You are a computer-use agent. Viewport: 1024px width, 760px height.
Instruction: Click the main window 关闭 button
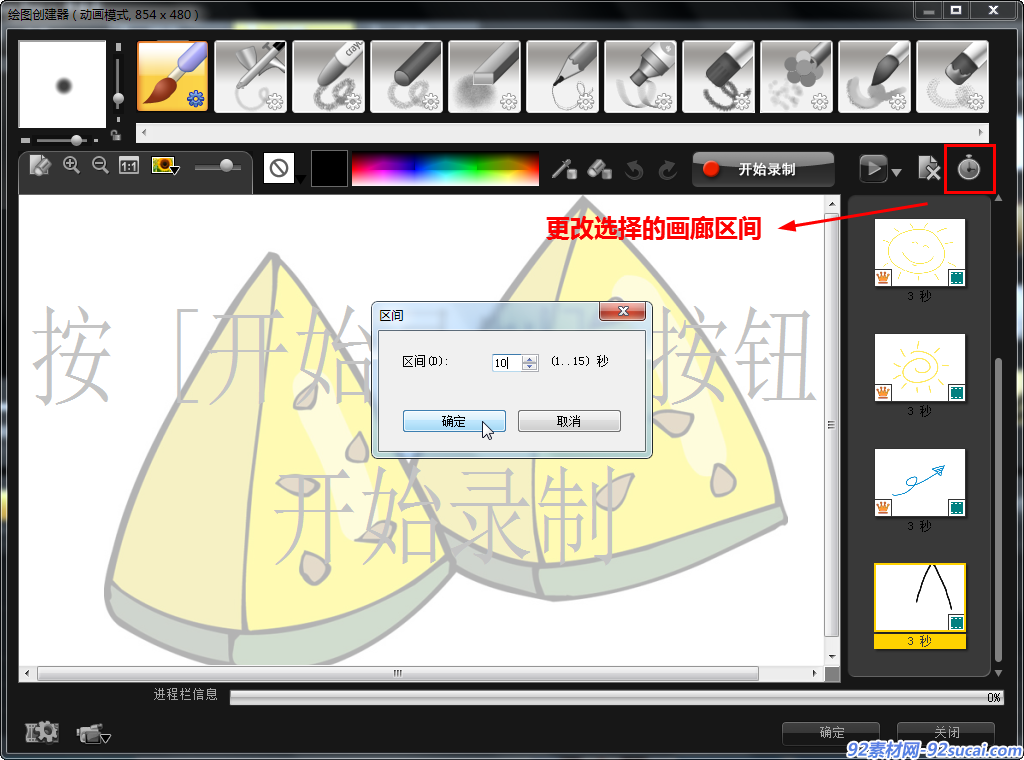(x=946, y=733)
